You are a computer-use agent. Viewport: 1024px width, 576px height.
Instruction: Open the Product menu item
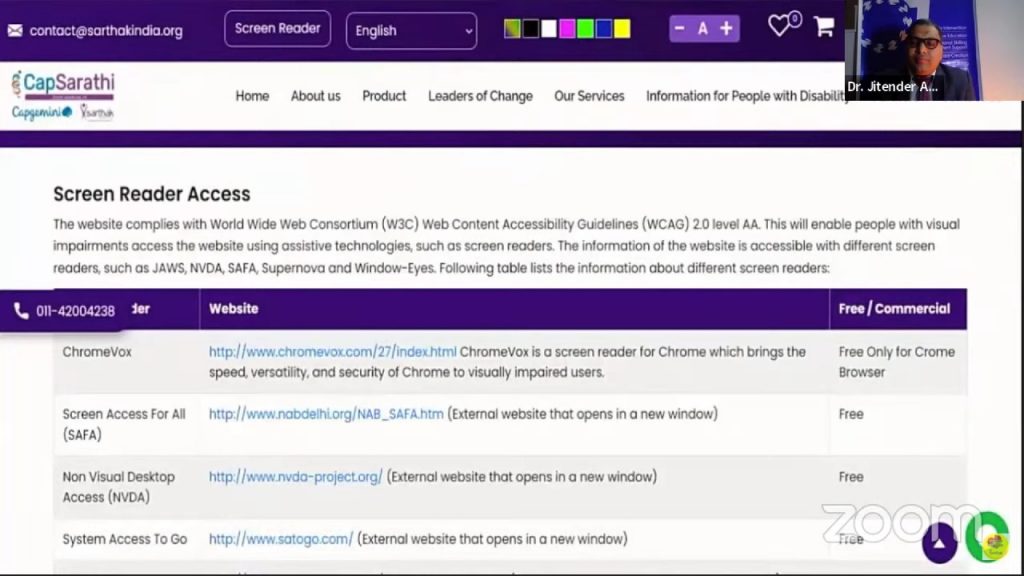coord(384,96)
